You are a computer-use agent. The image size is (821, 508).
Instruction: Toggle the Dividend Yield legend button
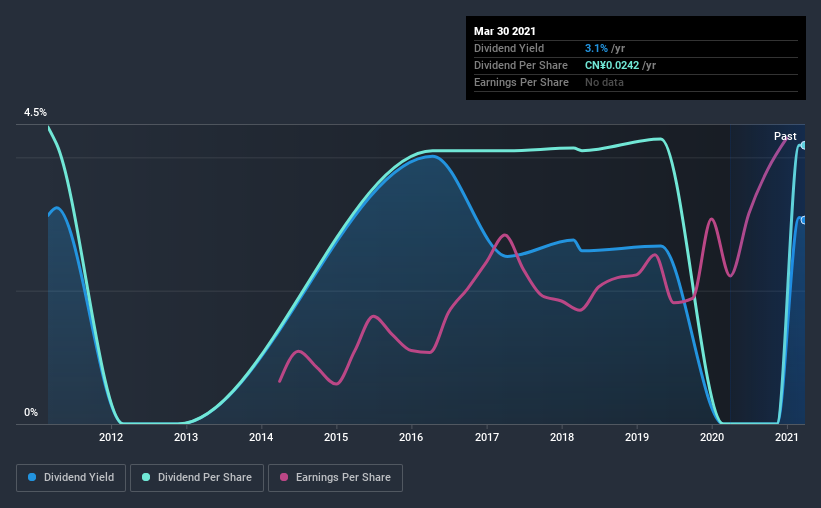coord(71,478)
